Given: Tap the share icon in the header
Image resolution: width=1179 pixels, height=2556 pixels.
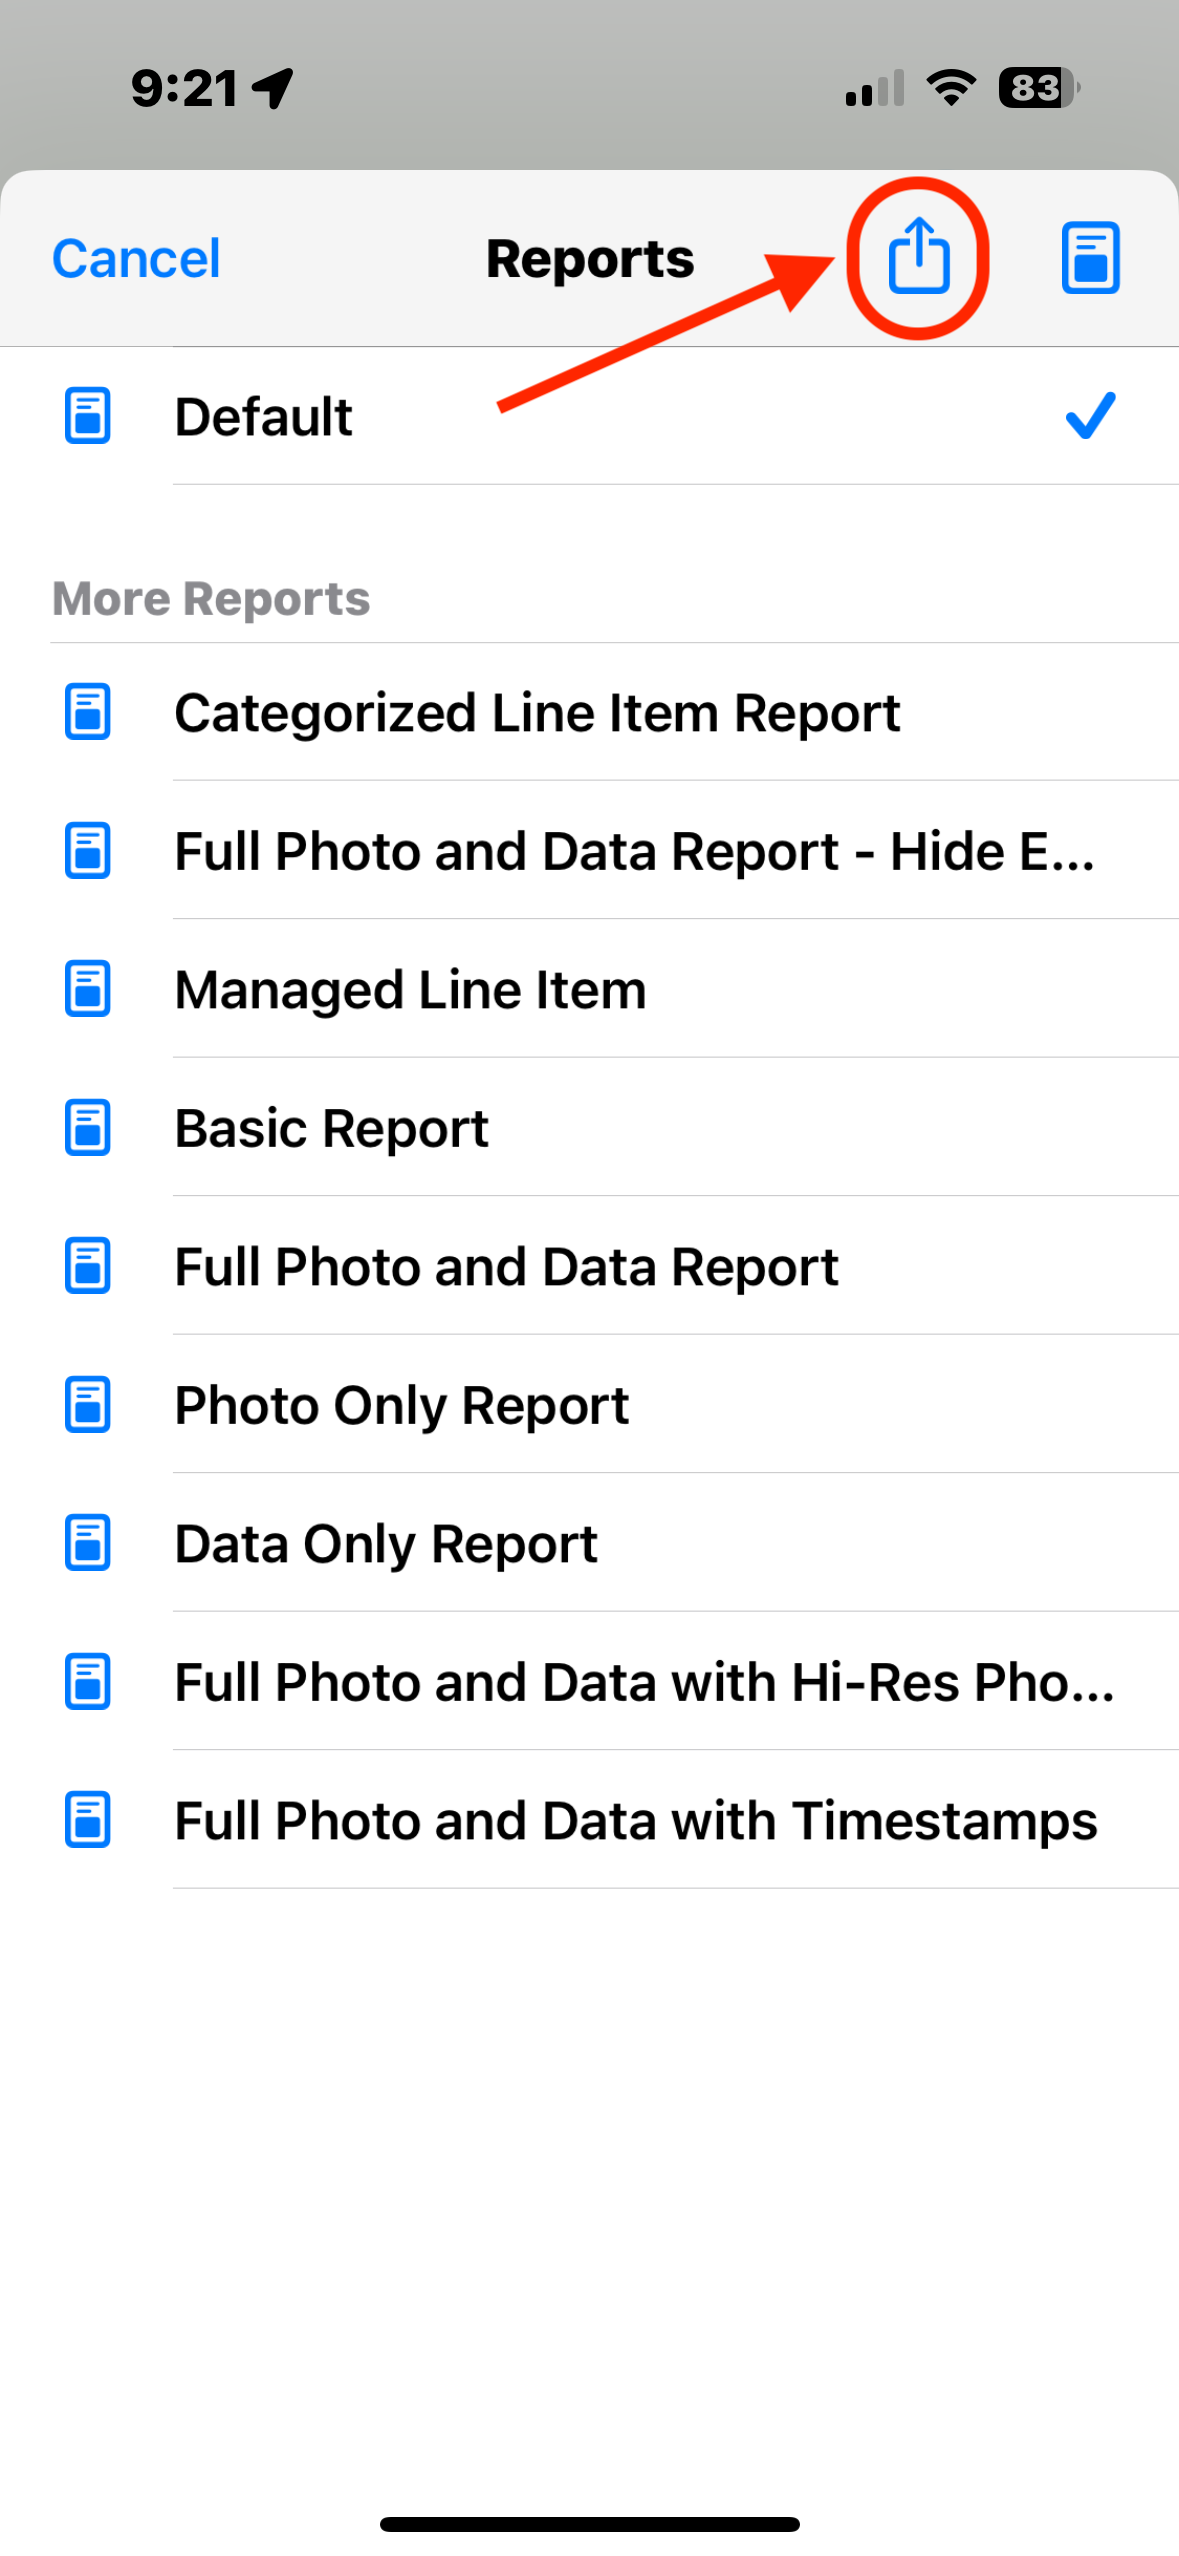Looking at the screenshot, I should [x=918, y=256].
